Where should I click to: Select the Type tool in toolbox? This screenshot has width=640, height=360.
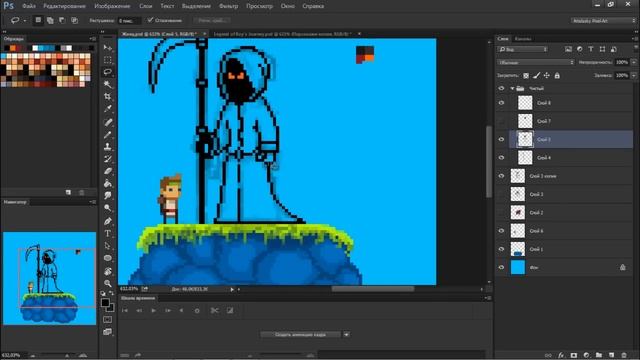(x=107, y=233)
